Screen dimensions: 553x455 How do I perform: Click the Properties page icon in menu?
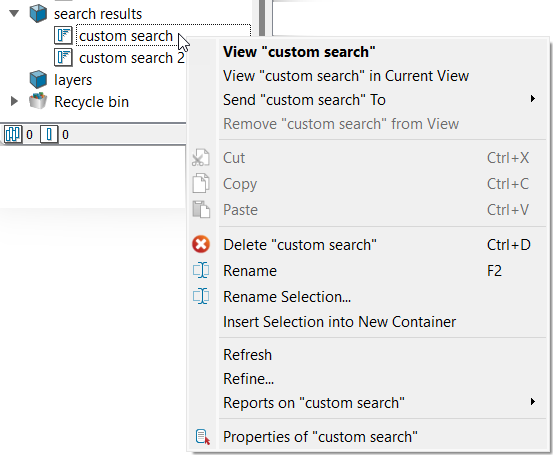tap(202, 437)
